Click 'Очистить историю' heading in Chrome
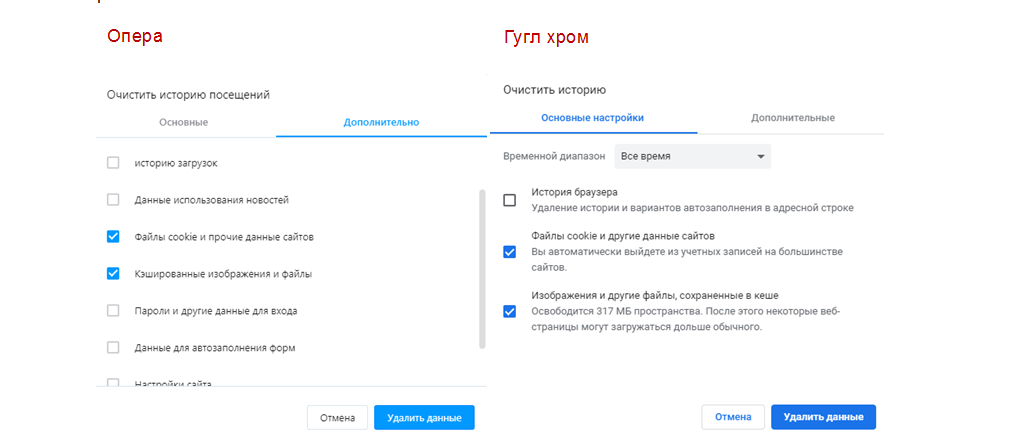 pyautogui.click(x=554, y=90)
